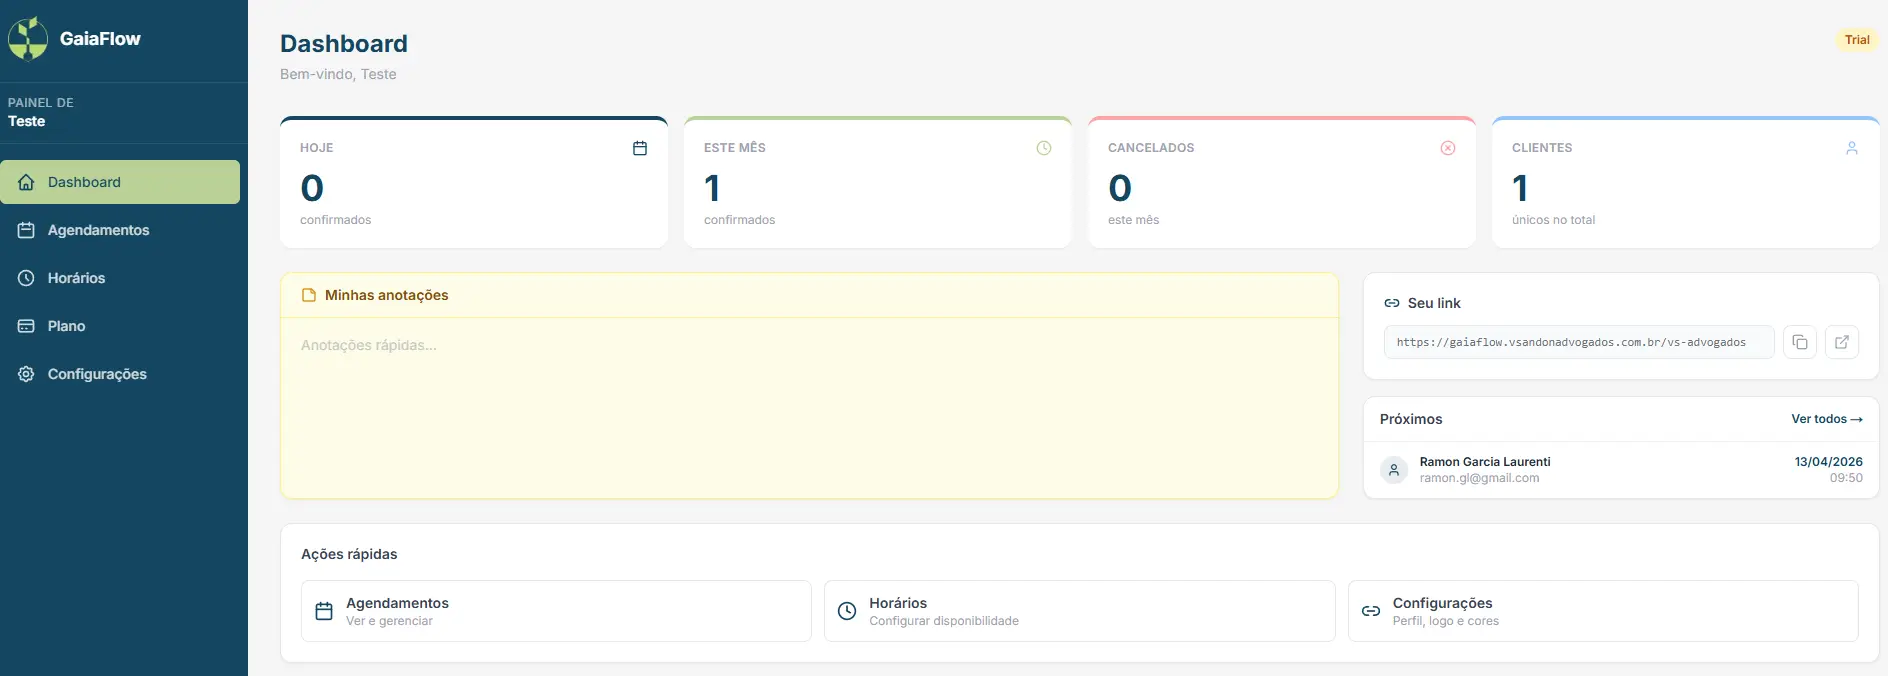1888x676 pixels.
Task: Click the Trial plan badge
Action: pos(1857,40)
